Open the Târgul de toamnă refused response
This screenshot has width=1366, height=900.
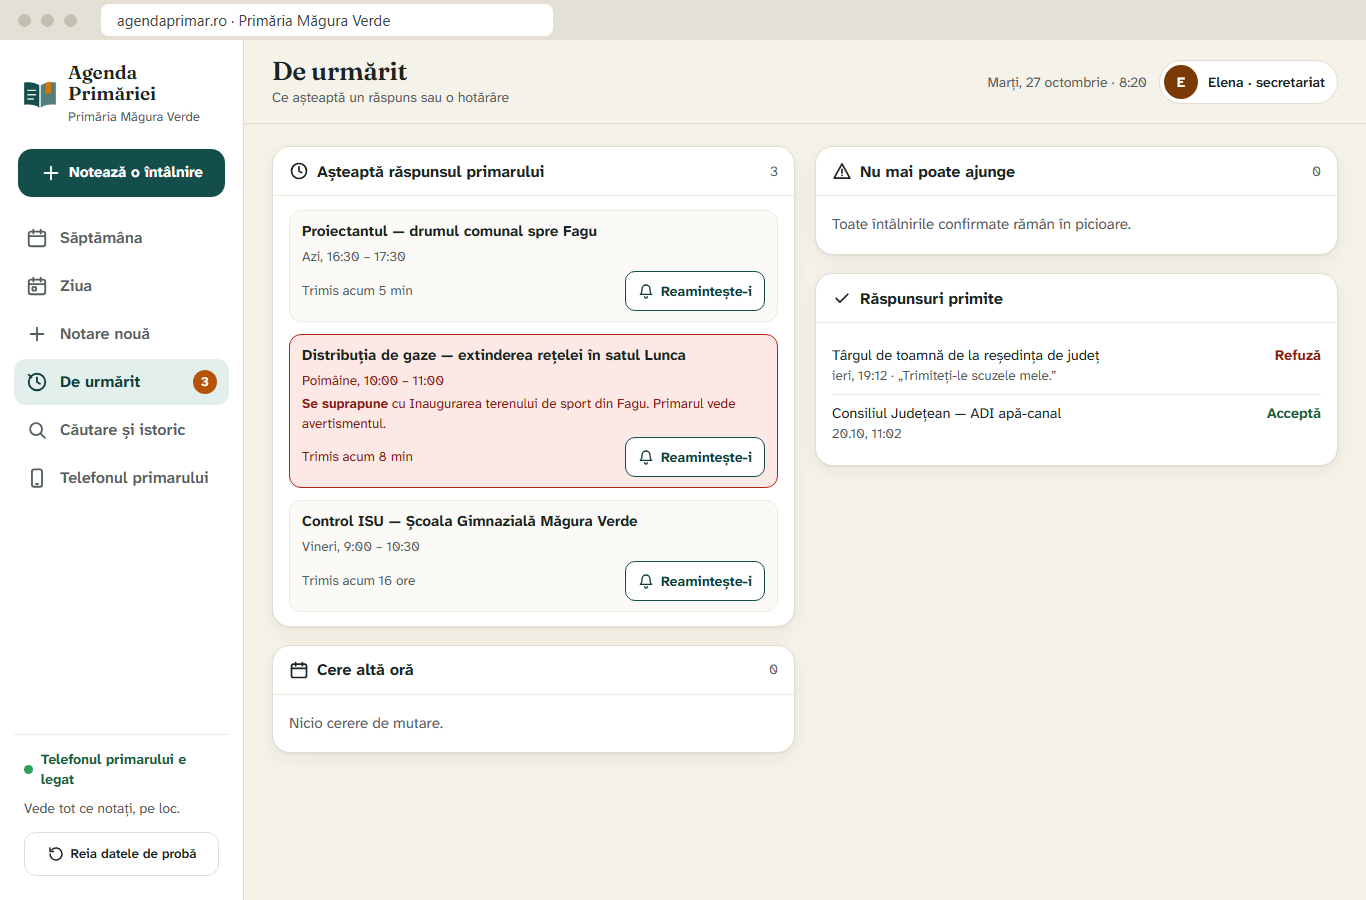(x=1076, y=365)
